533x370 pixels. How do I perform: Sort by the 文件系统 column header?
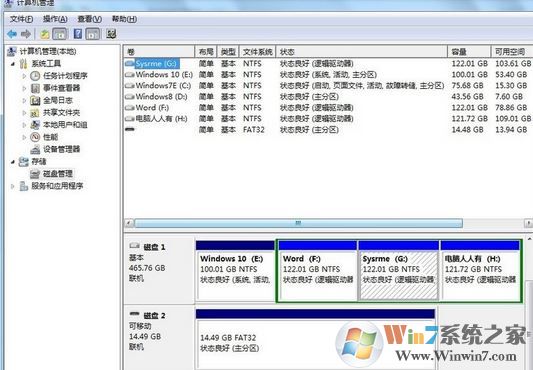[257, 52]
